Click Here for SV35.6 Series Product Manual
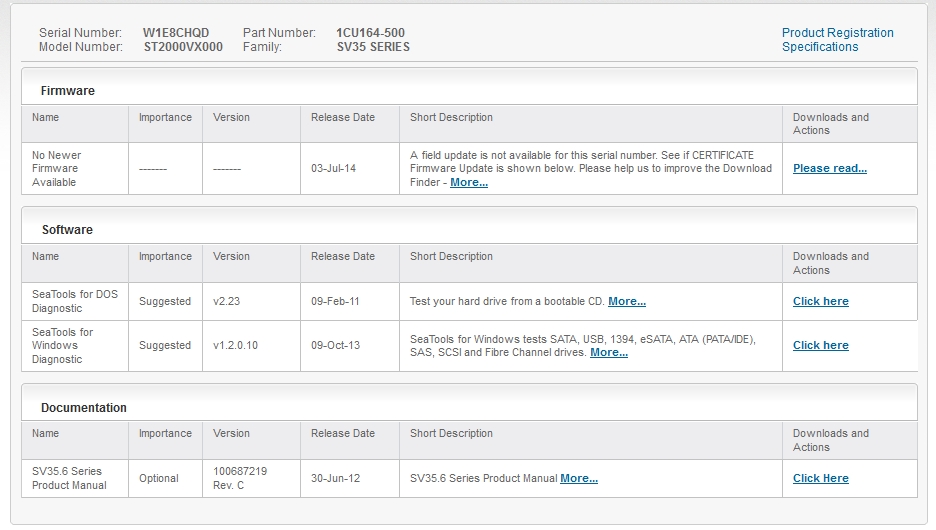 [820, 479]
